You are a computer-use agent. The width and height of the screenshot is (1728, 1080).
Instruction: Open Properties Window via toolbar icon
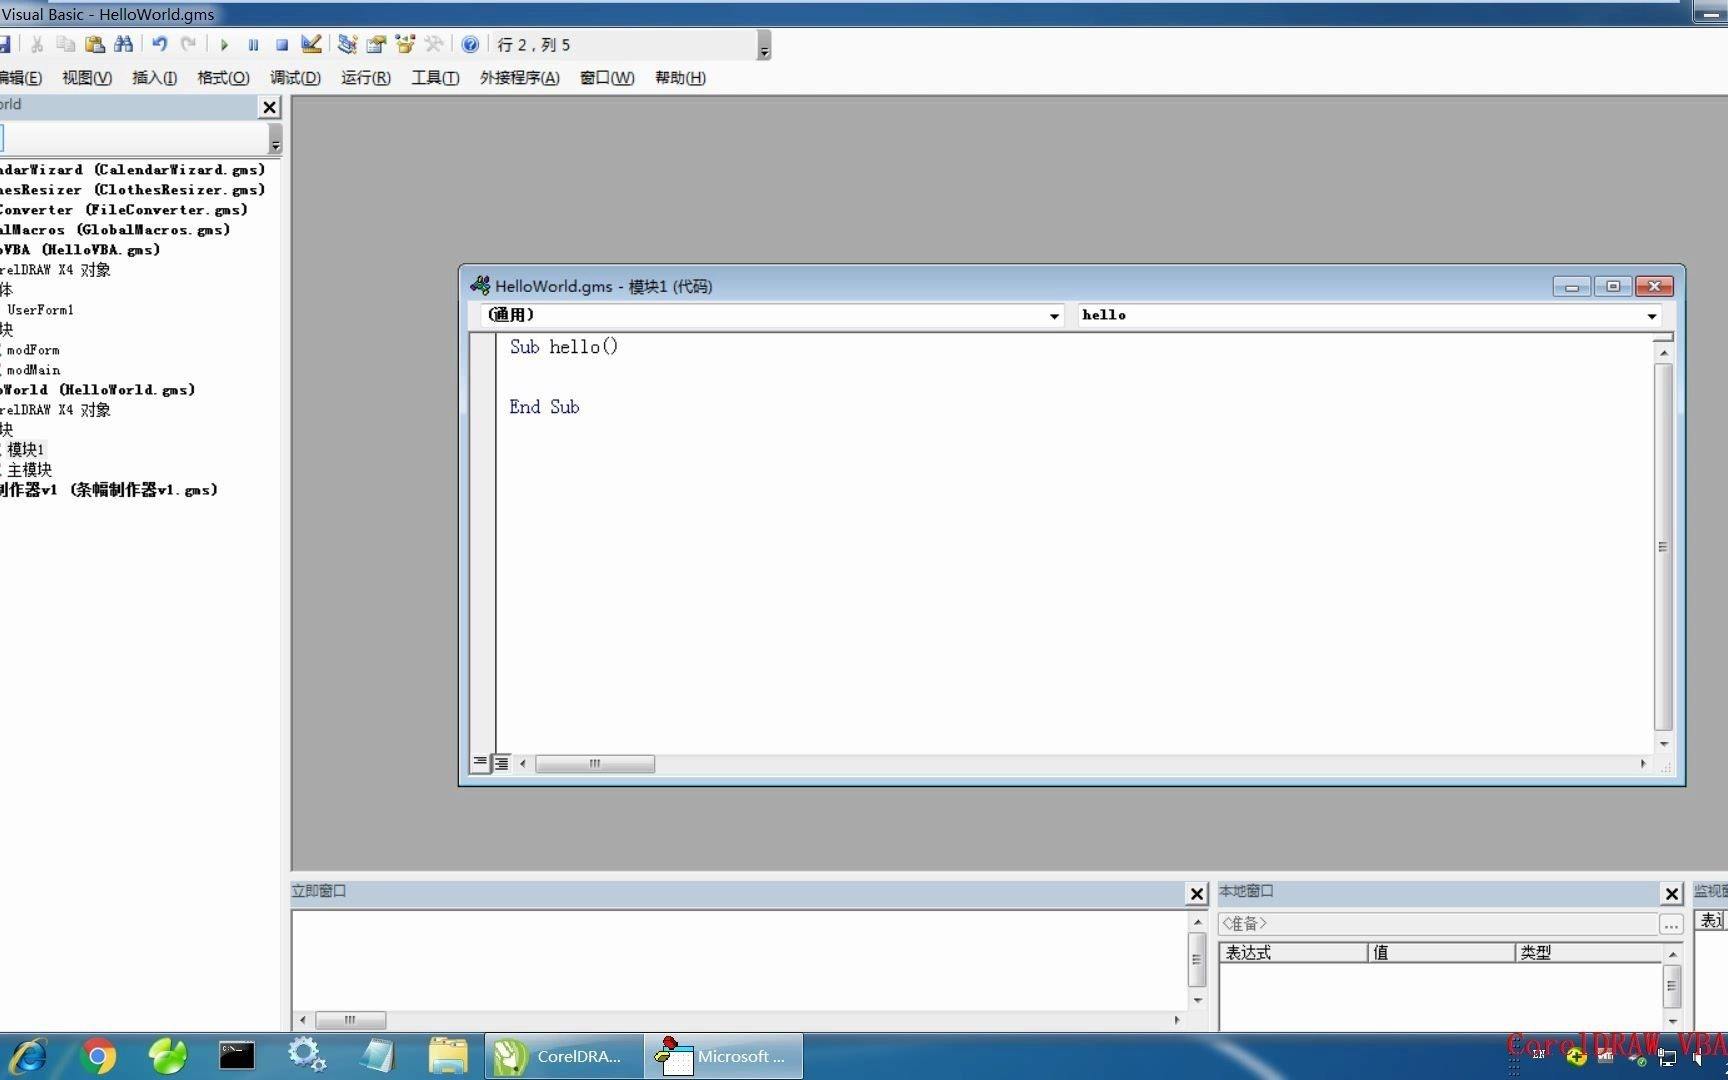pyautogui.click(x=376, y=44)
